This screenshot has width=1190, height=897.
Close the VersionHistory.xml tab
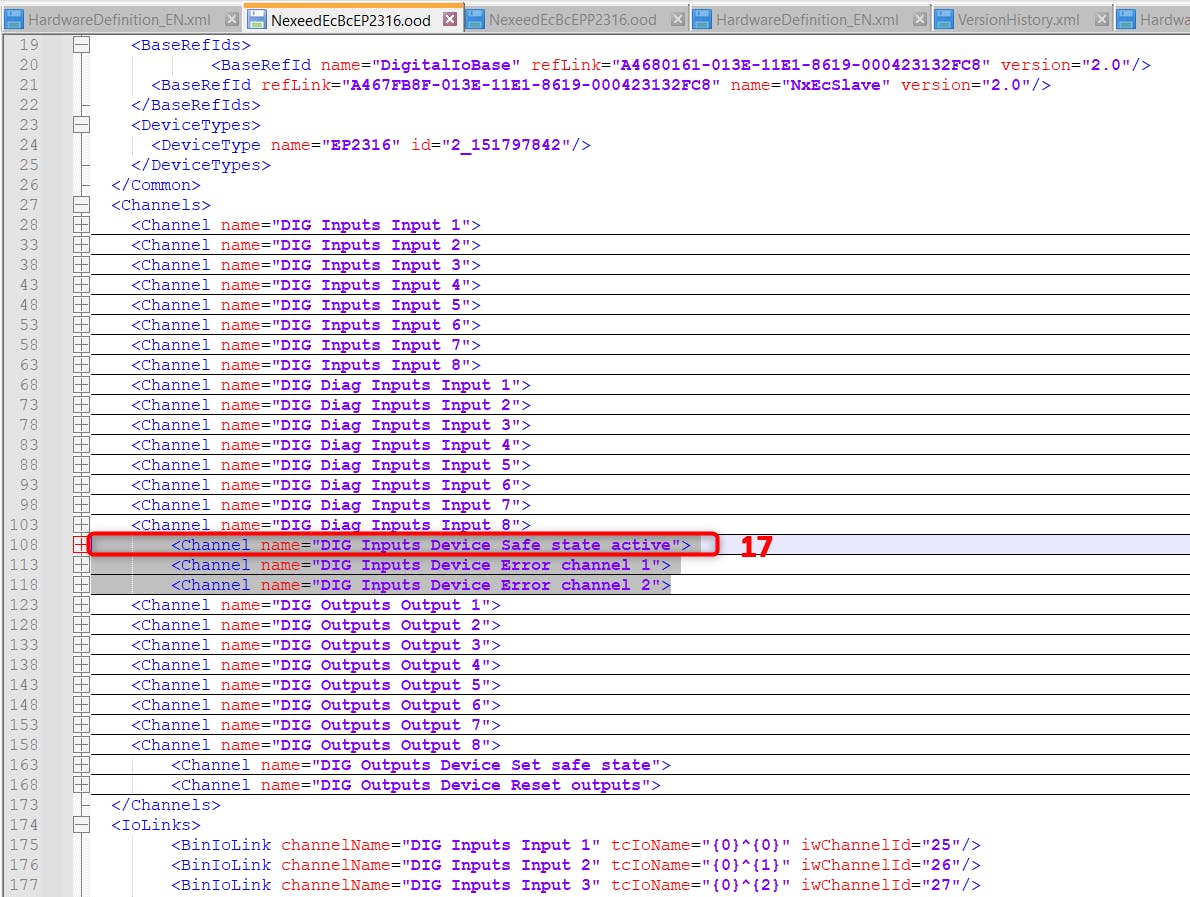pos(1100,19)
